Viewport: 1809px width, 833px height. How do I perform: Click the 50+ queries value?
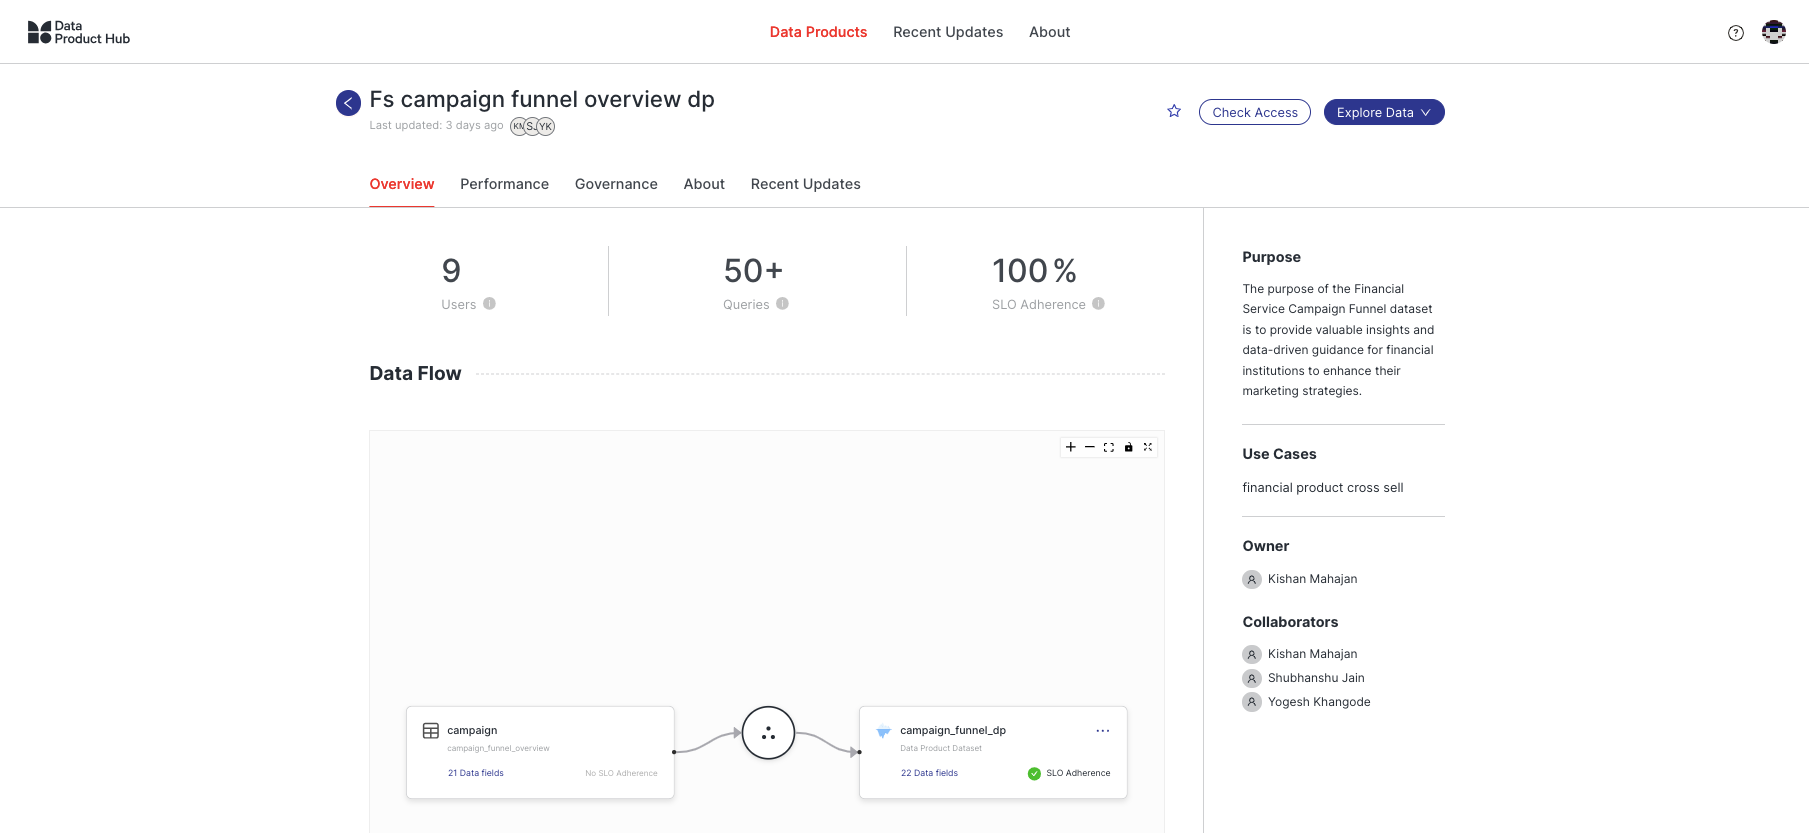coord(754,271)
